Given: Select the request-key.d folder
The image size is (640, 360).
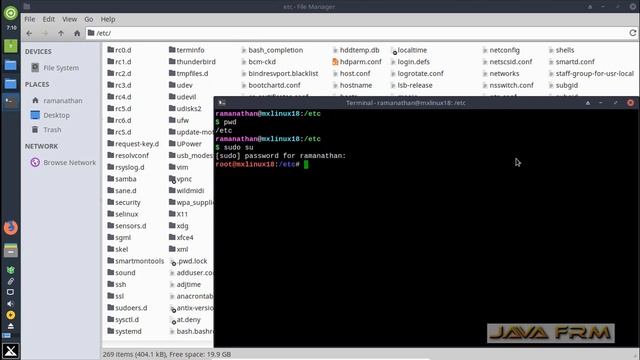Looking at the screenshot, I should coord(133,144).
